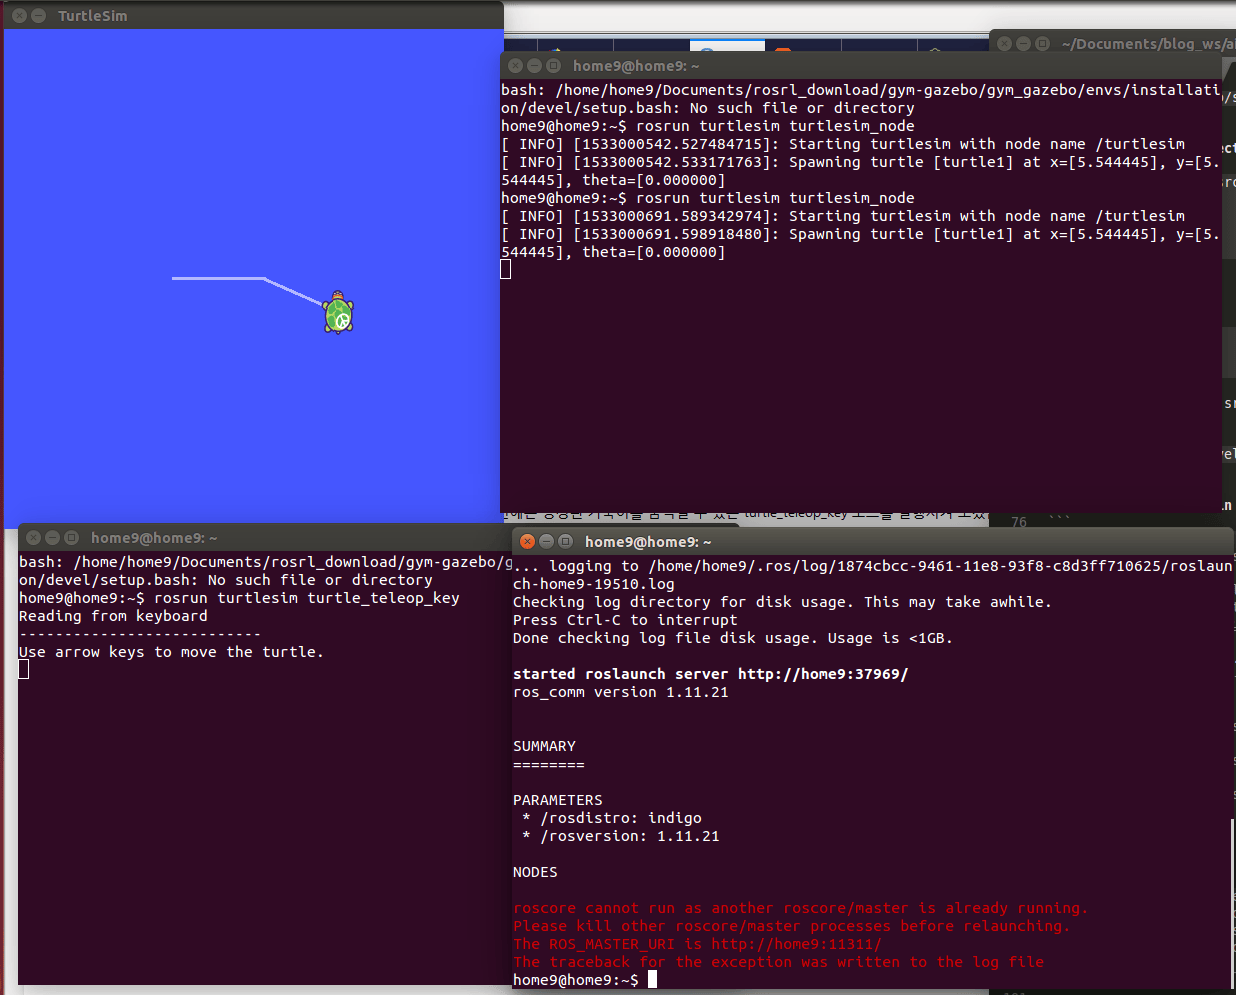Click 'The traceback for the exception' line
The width and height of the screenshot is (1236, 995).
778,962
